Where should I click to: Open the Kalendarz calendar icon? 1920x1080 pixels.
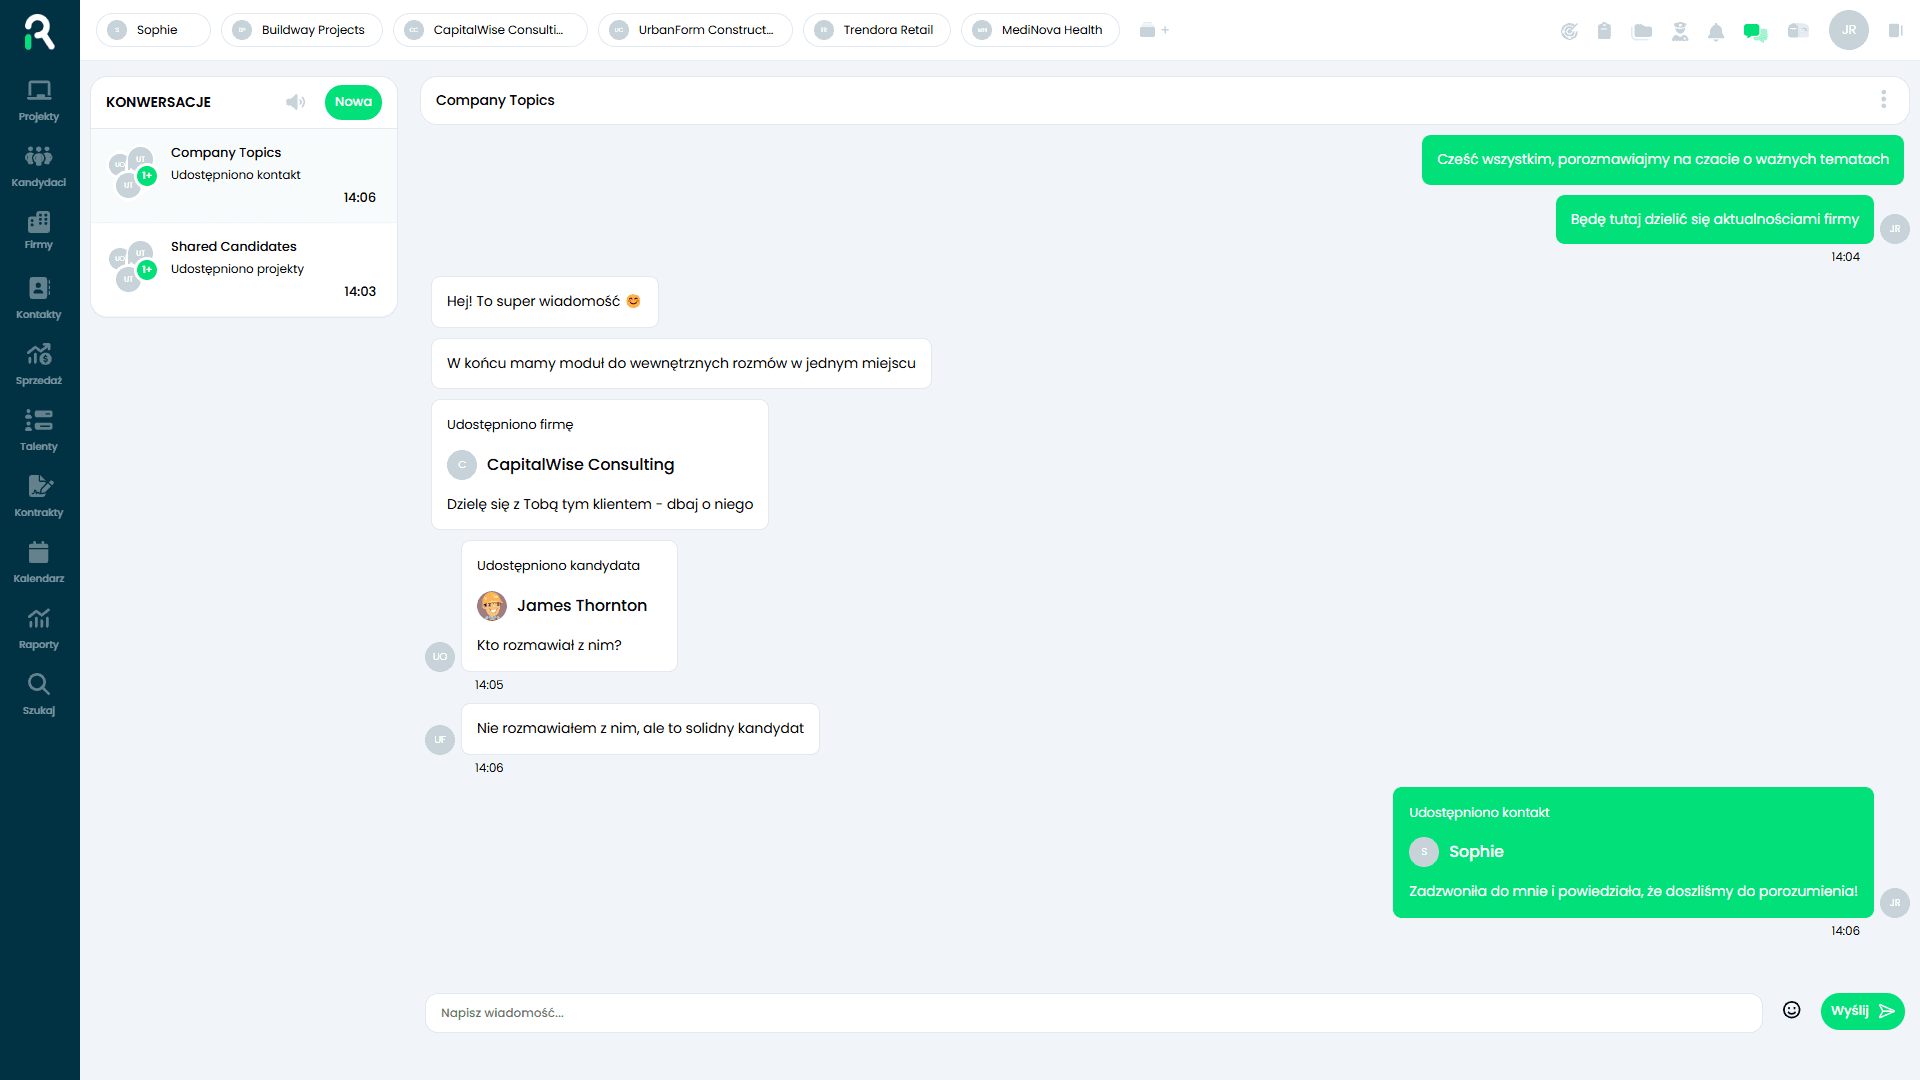pos(39,562)
